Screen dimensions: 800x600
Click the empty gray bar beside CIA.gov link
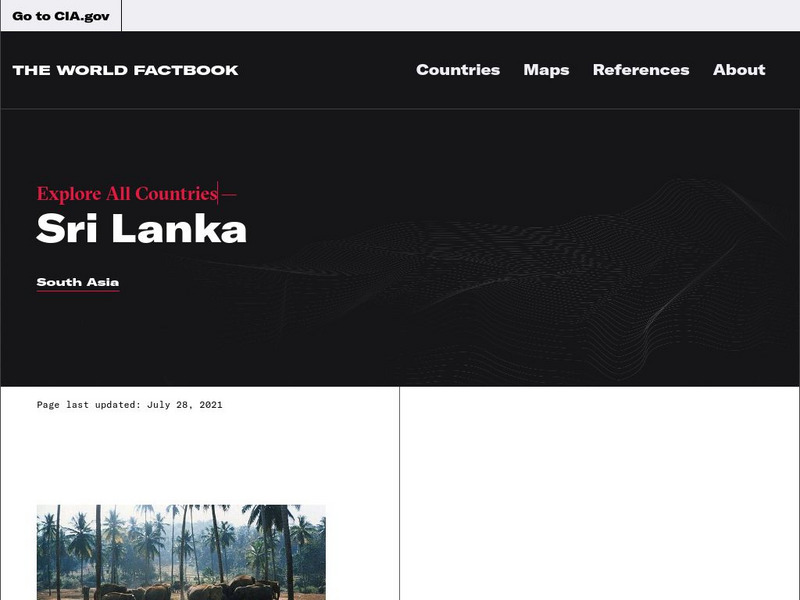(461, 15)
